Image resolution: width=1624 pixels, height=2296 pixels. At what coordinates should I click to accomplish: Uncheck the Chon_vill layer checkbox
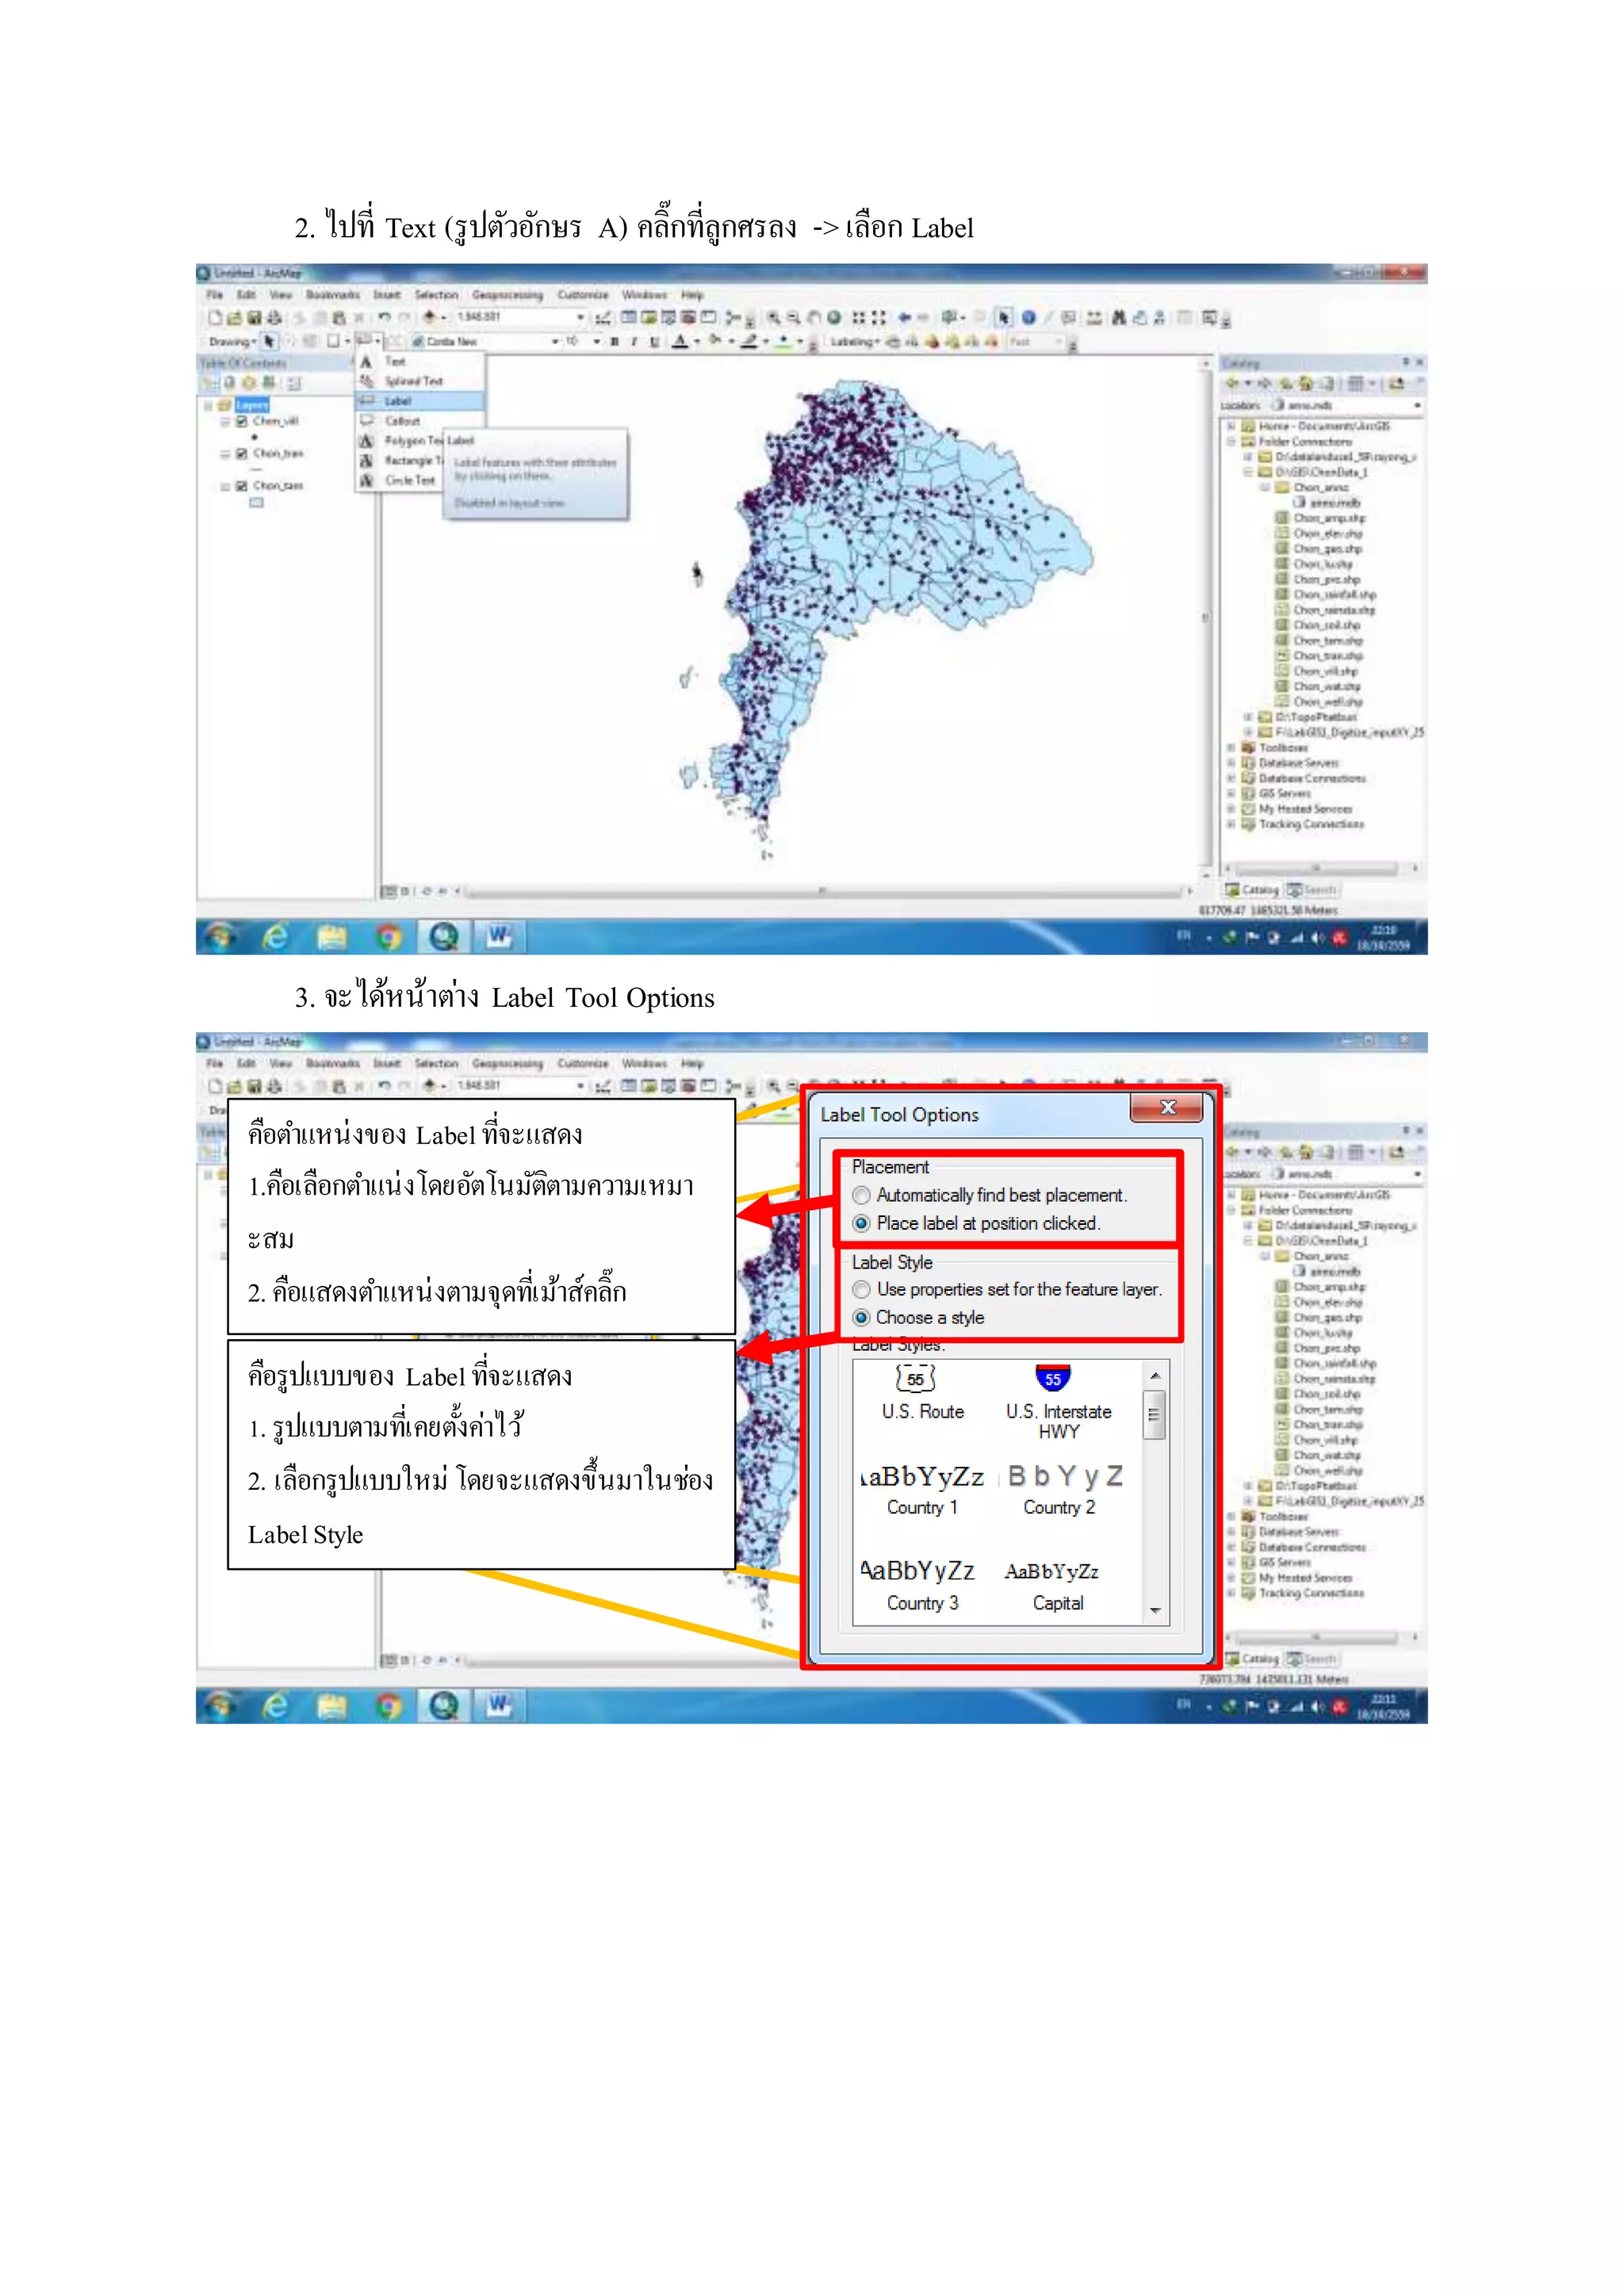241,422
